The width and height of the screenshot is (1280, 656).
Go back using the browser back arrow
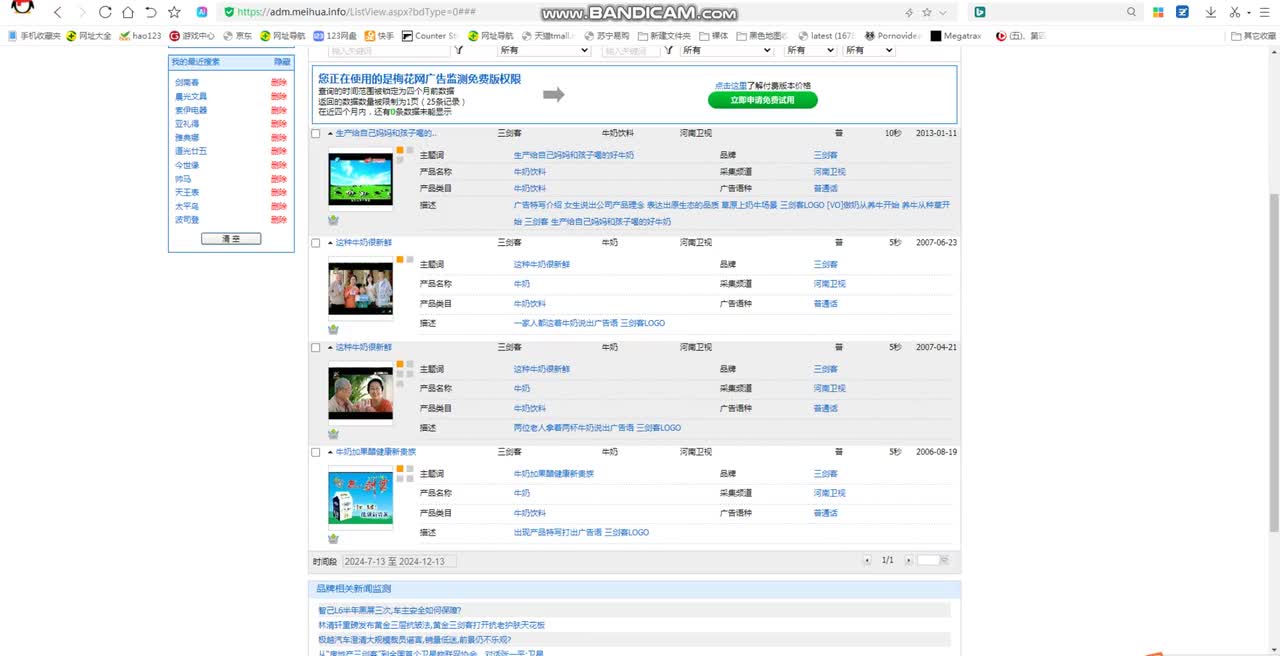(57, 12)
